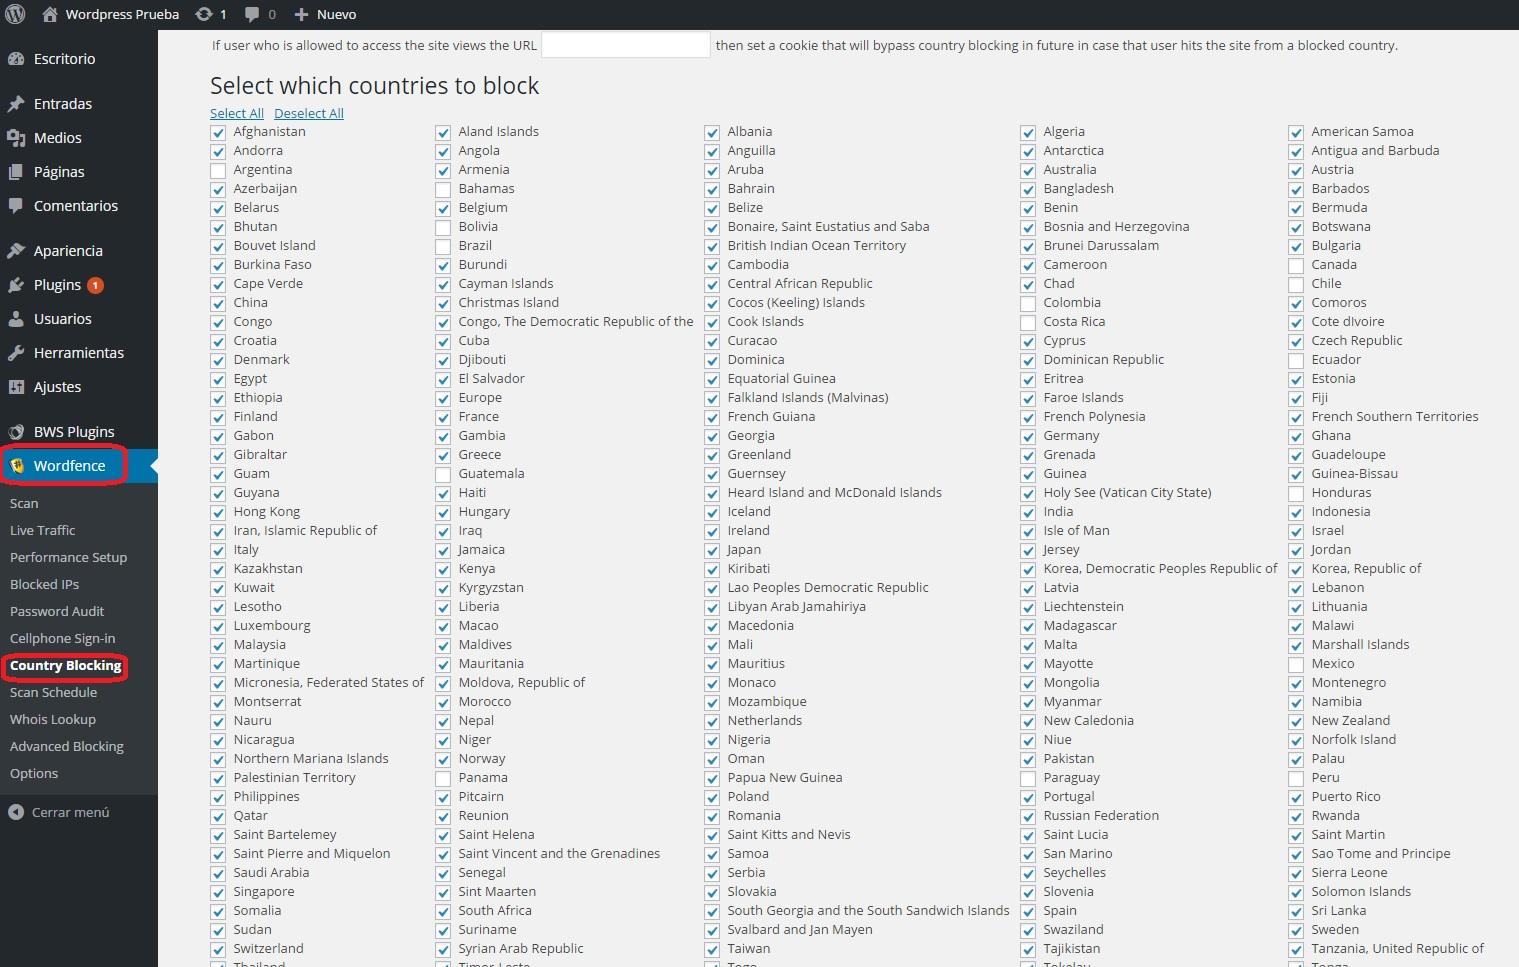Screen dimensions: 1519x967
Task: Open Scan Schedule page
Action: pos(54,692)
